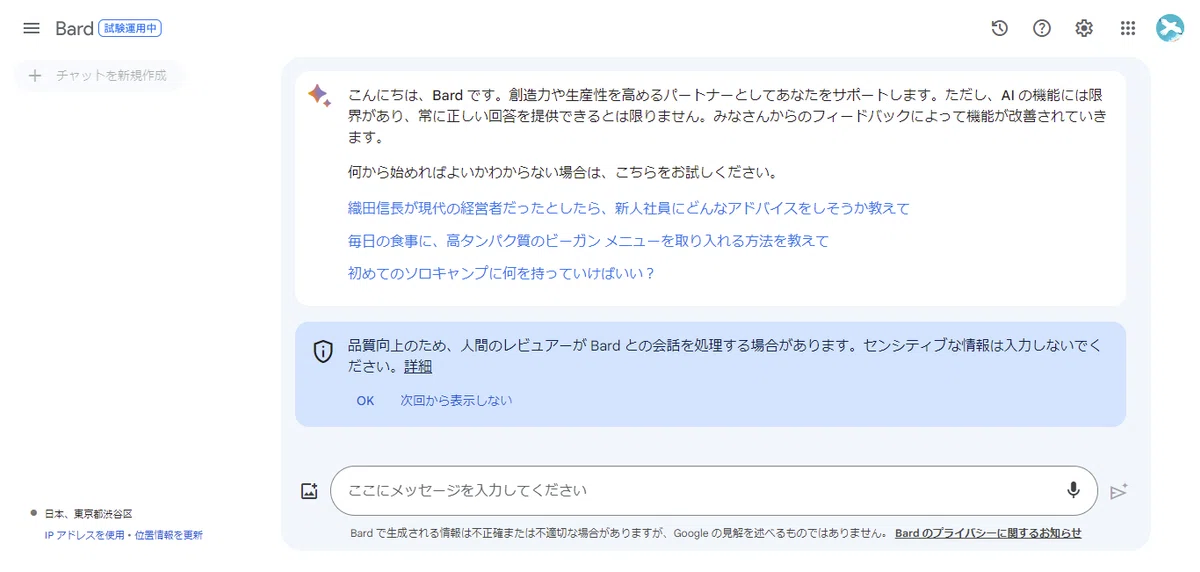Click the send message arrow icon
The height and width of the screenshot is (572, 1200).
pos(1119,491)
